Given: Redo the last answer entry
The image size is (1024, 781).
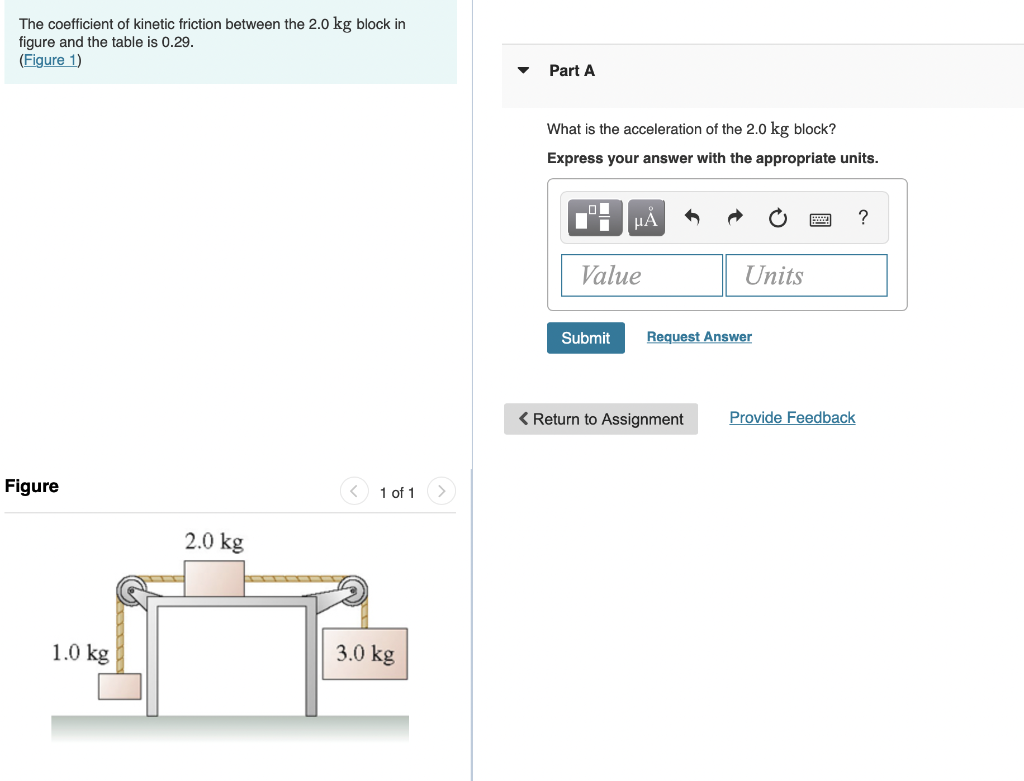Looking at the screenshot, I should pyautogui.click(x=734, y=217).
